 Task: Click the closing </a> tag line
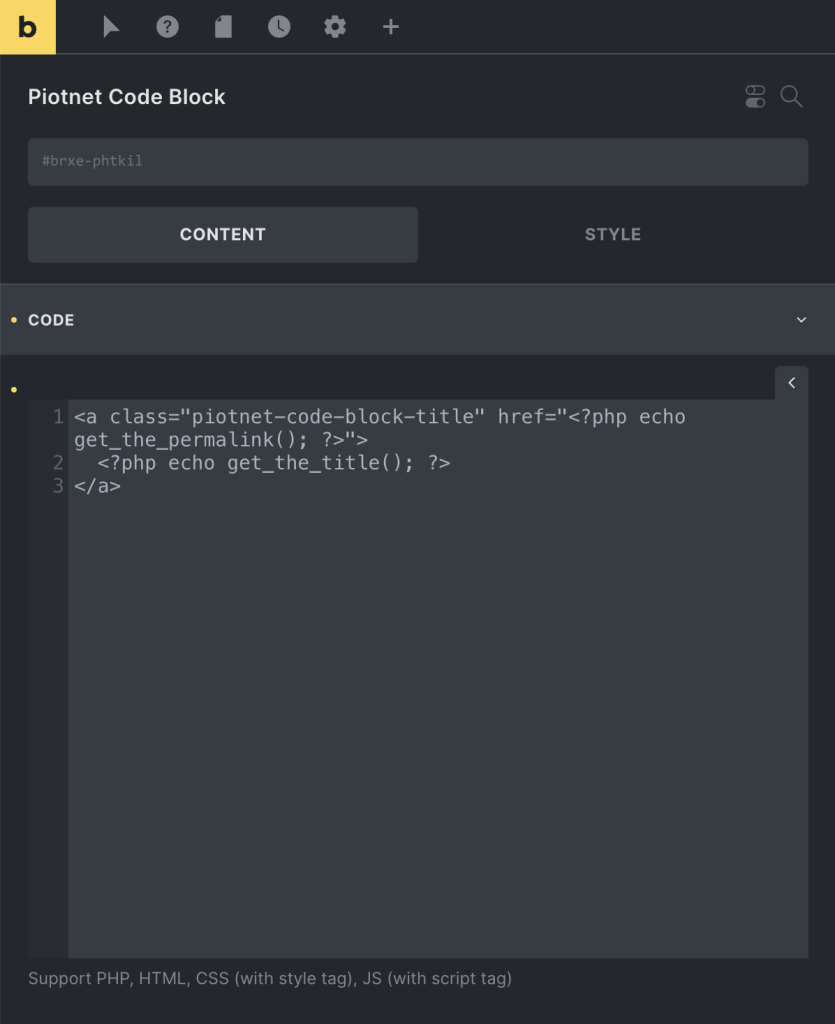97,486
